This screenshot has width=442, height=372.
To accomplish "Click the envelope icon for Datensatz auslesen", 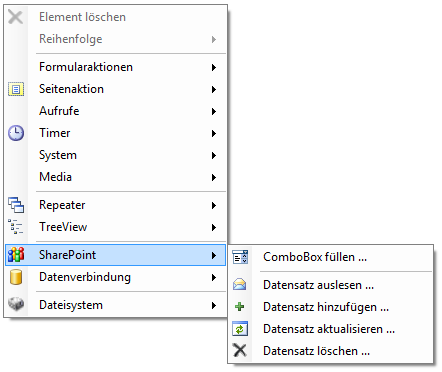I will click(240, 284).
